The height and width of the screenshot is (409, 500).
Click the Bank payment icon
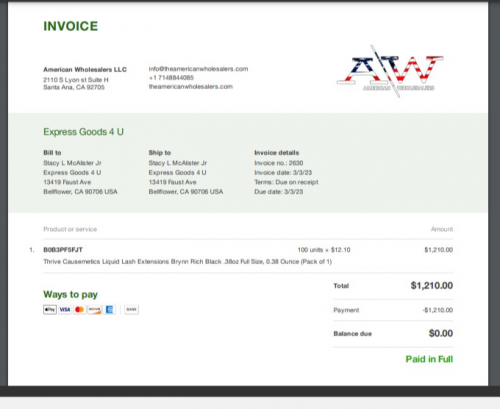pyautogui.click(x=131, y=310)
